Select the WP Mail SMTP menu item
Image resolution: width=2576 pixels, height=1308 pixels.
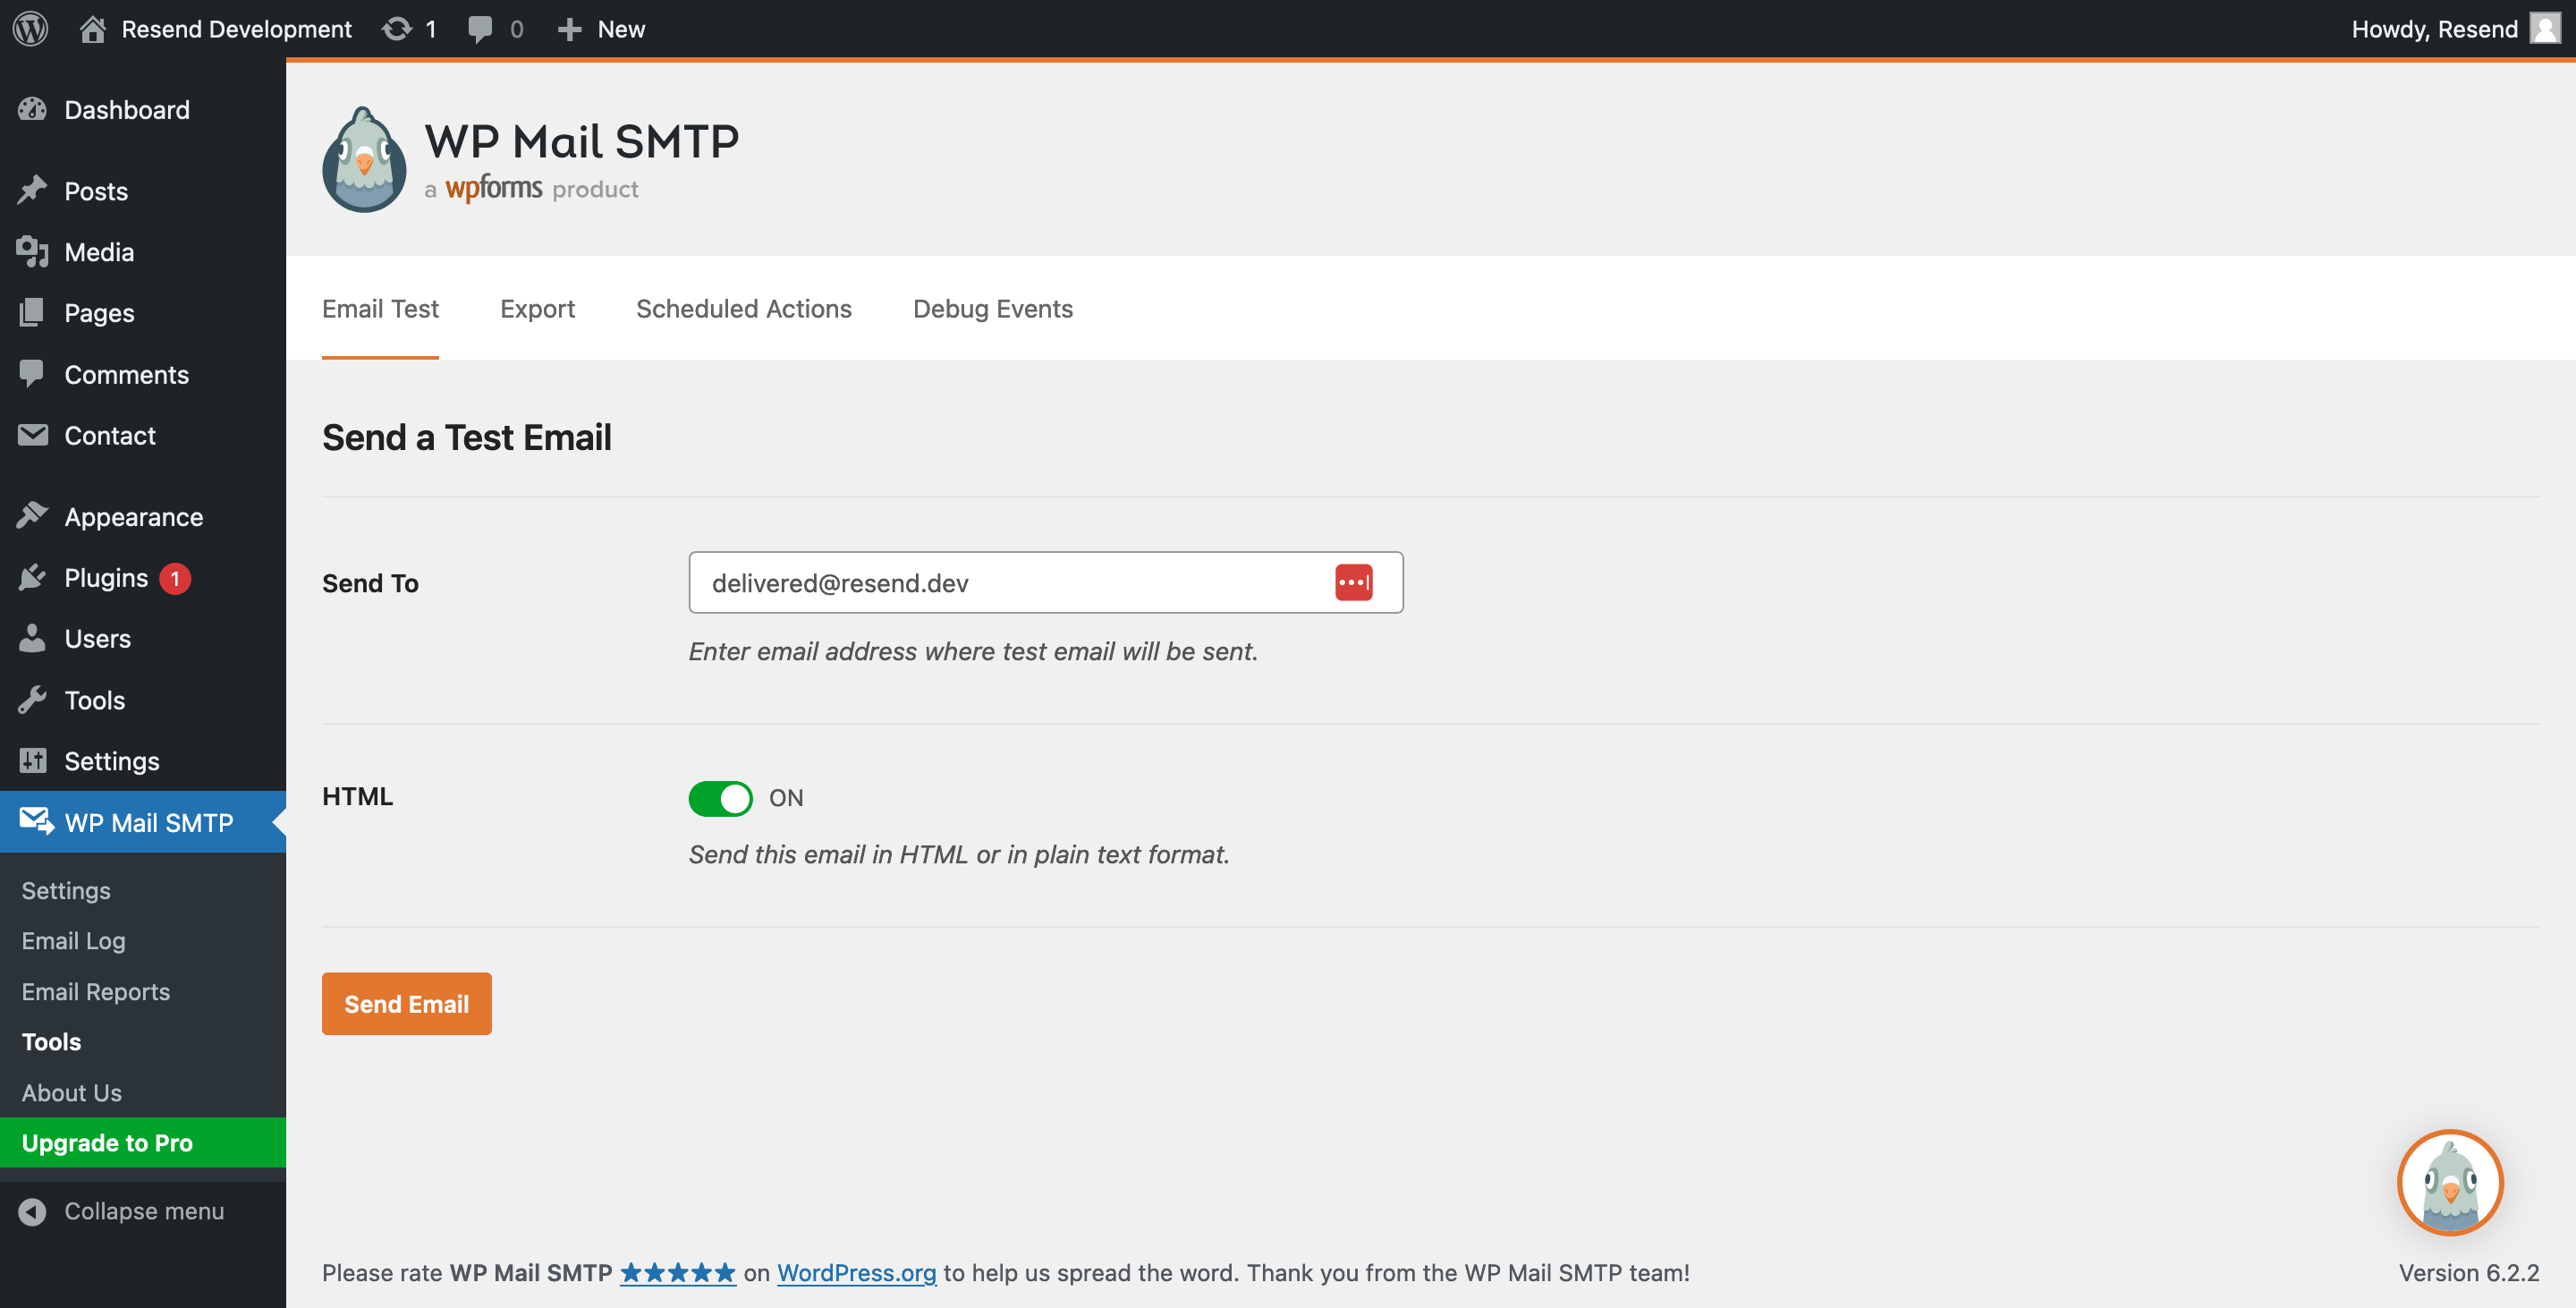pyautogui.click(x=143, y=822)
